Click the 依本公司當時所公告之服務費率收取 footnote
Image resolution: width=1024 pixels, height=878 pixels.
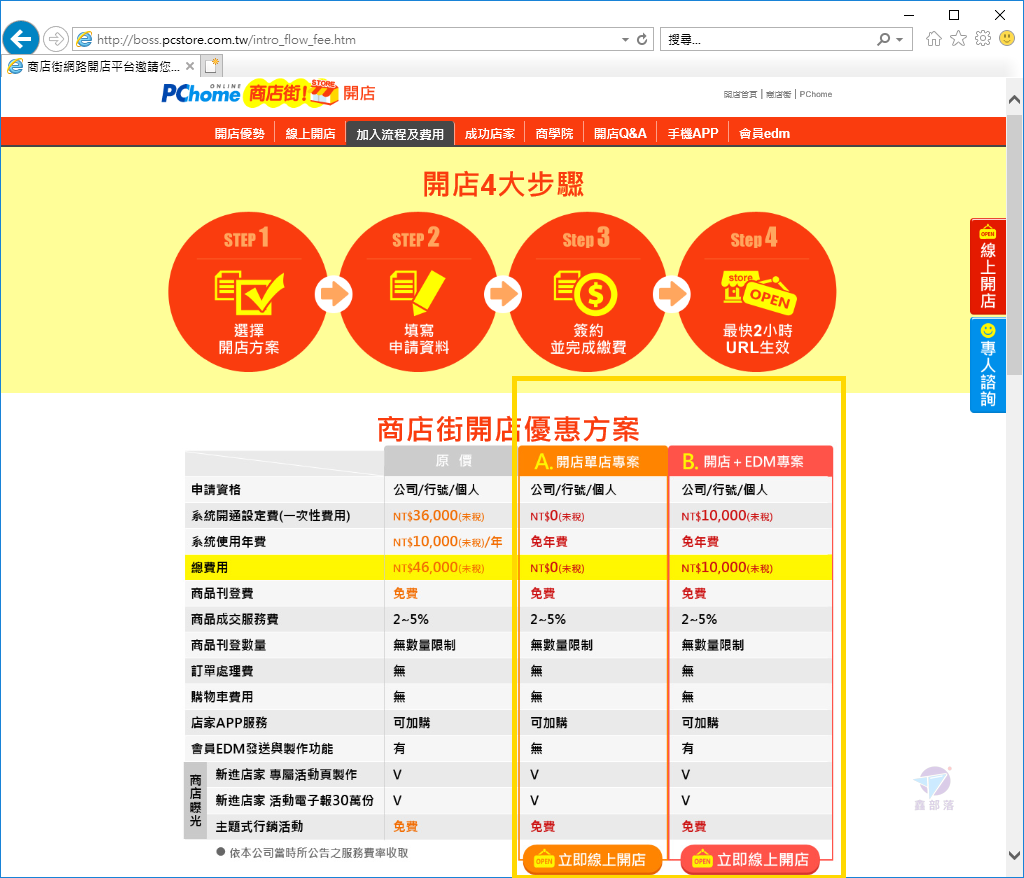pos(319,853)
